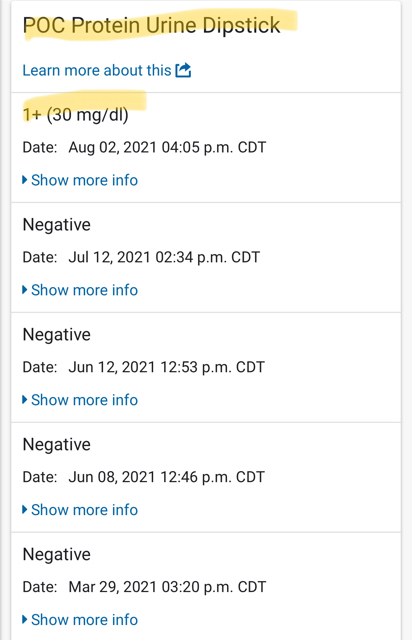Show more info text under Jul 12 Negative result

[x=85, y=290]
